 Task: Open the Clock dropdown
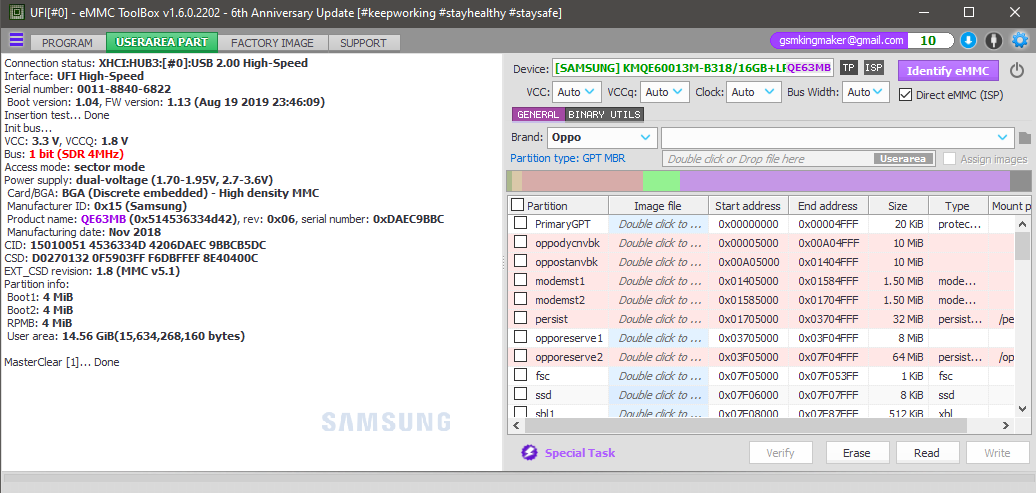[x=753, y=92]
